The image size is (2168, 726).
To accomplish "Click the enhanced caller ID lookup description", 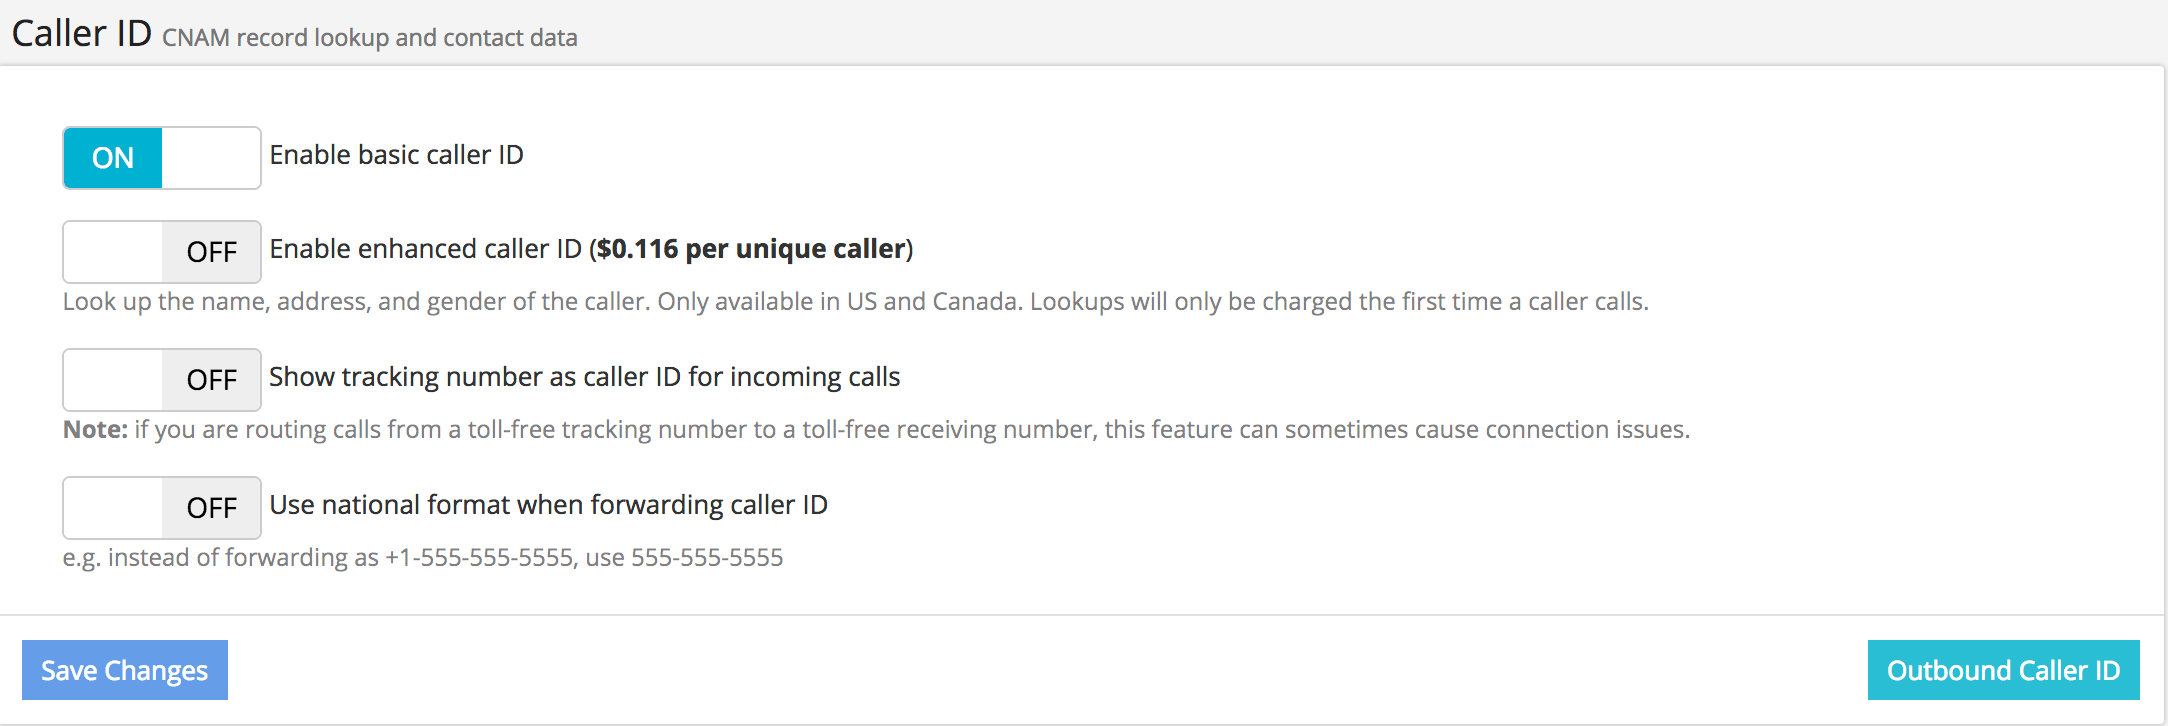I will pos(855,302).
